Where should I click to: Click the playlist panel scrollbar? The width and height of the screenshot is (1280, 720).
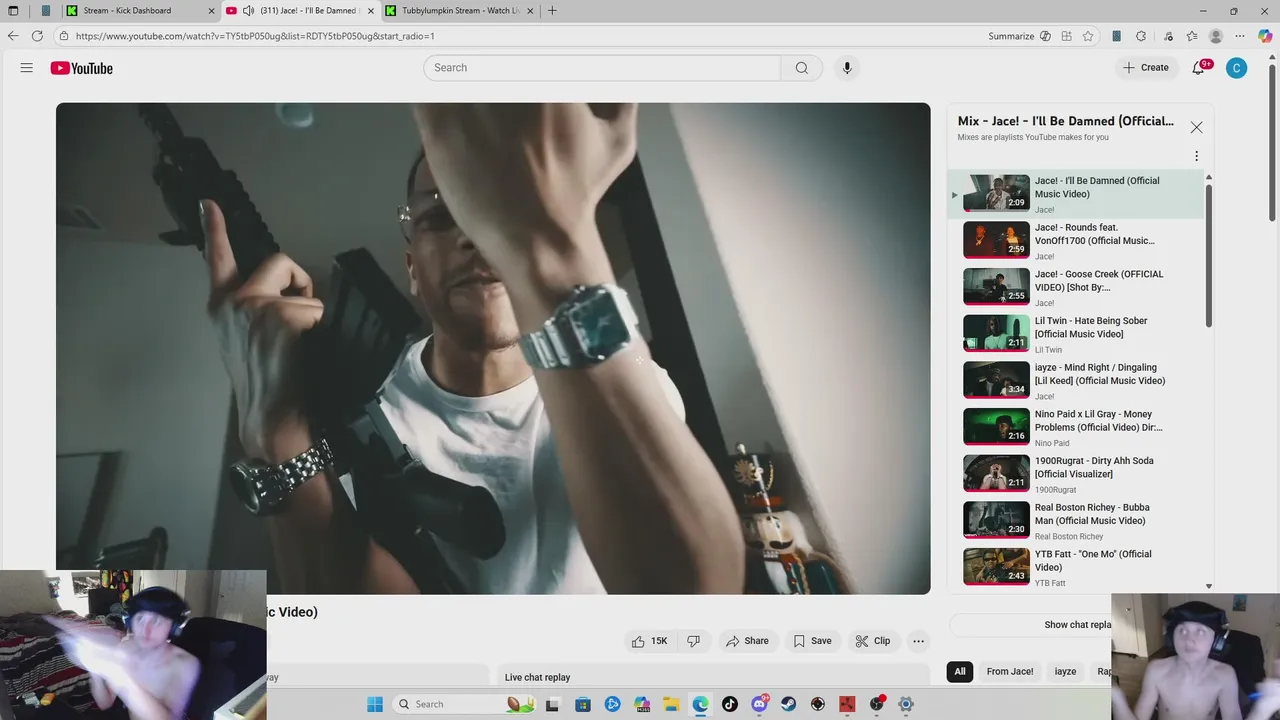pyautogui.click(x=1209, y=254)
